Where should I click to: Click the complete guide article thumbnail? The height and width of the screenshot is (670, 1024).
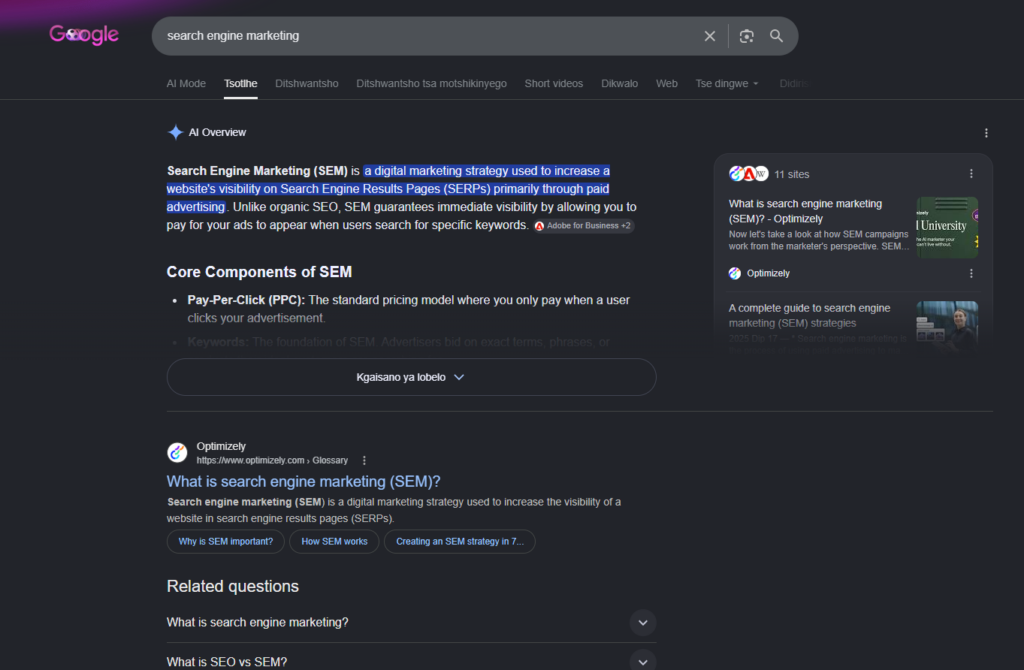point(947,327)
